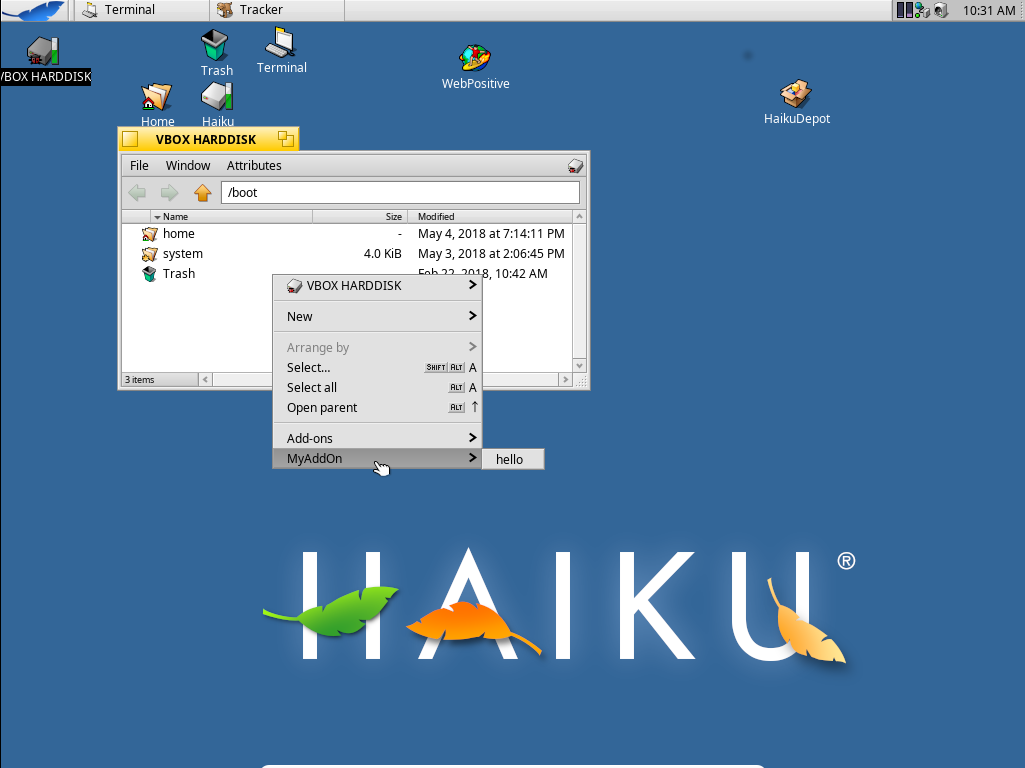The image size is (1025, 768).
Task: Select the system folder in the file list
Action: 173,254
